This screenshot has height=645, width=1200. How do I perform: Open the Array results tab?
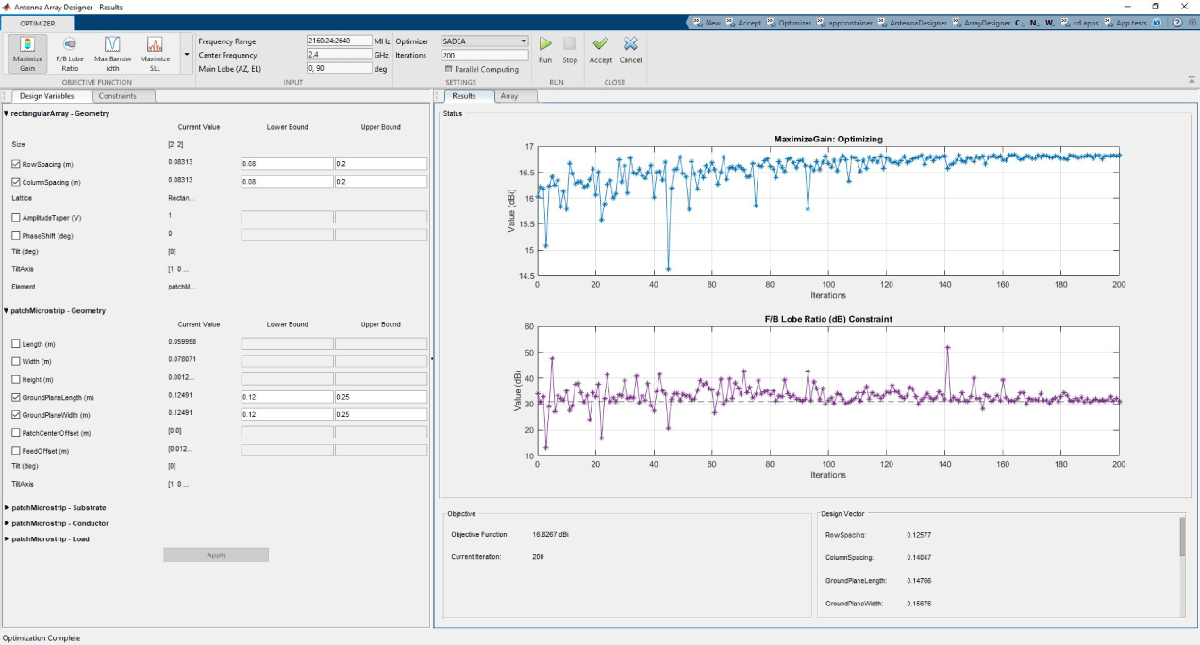(x=509, y=96)
